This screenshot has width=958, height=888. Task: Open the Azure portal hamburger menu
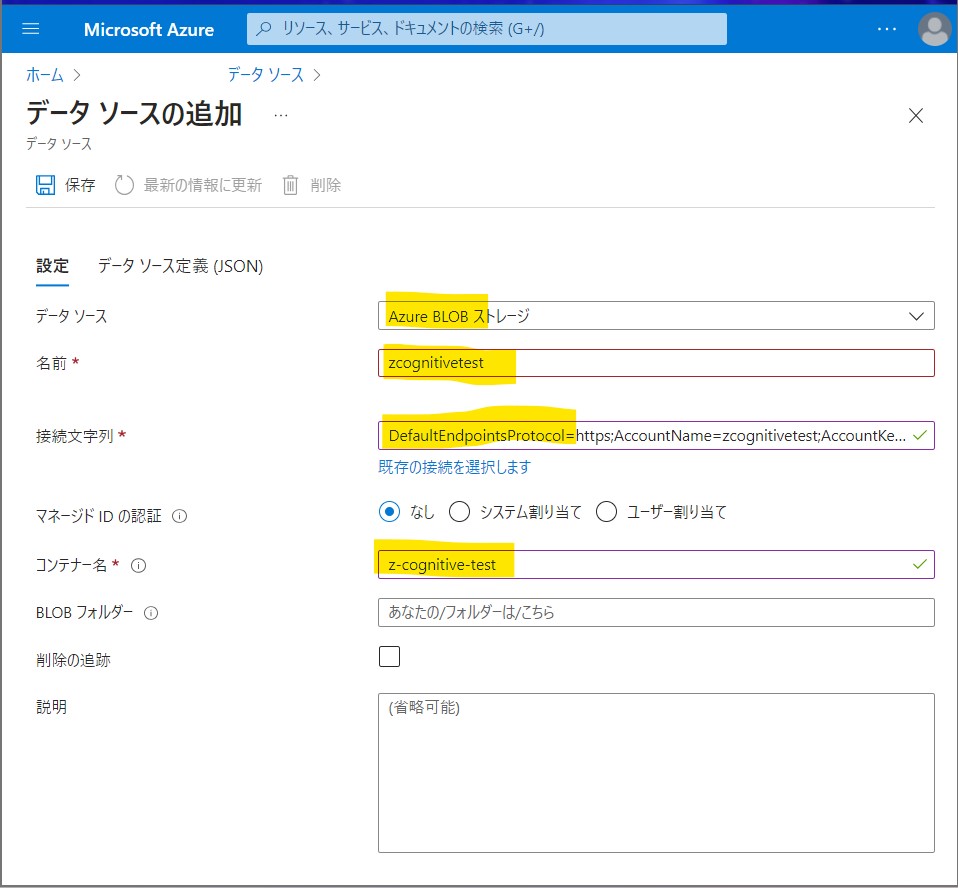click(31, 29)
